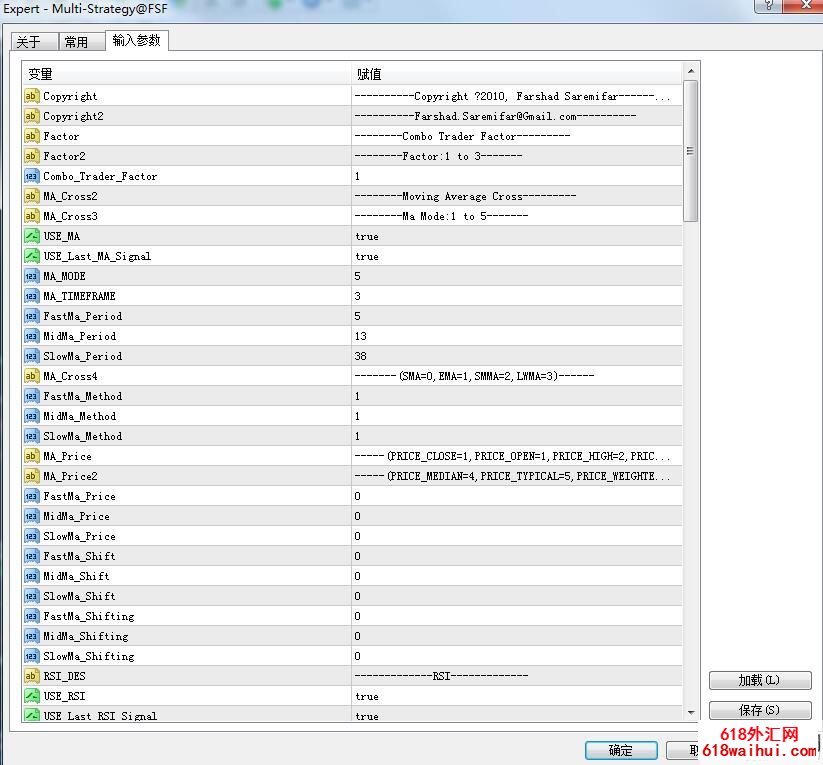This screenshot has width=823, height=765.
Task: Edit the SlowMa_Period value 38
Action: pyautogui.click(x=363, y=356)
